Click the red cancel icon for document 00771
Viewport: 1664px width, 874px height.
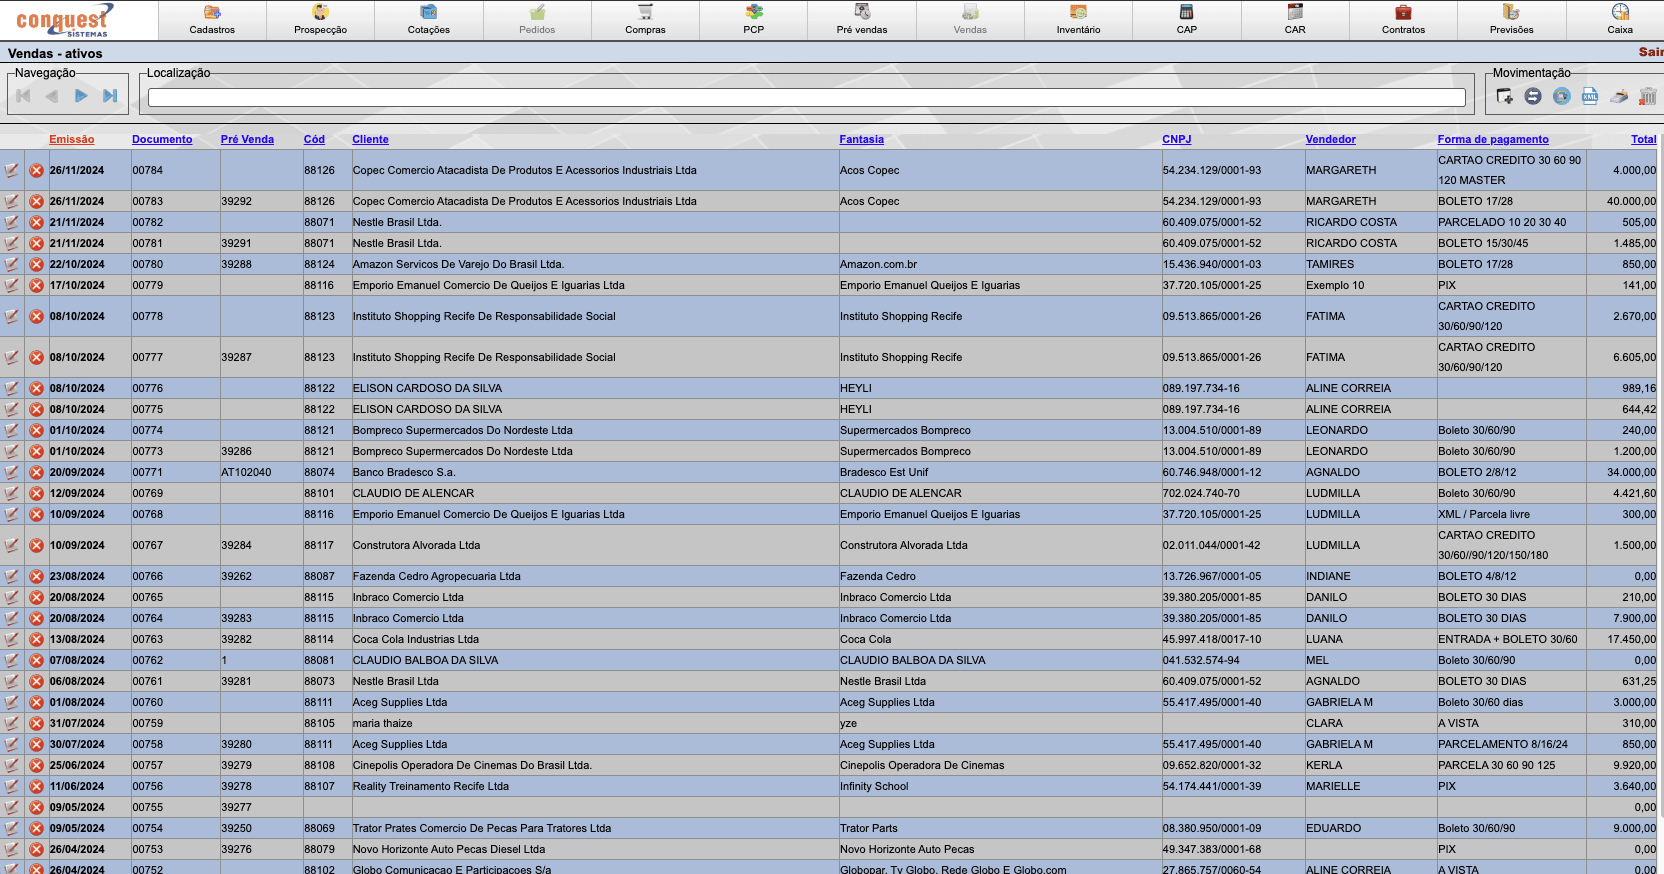(37, 473)
